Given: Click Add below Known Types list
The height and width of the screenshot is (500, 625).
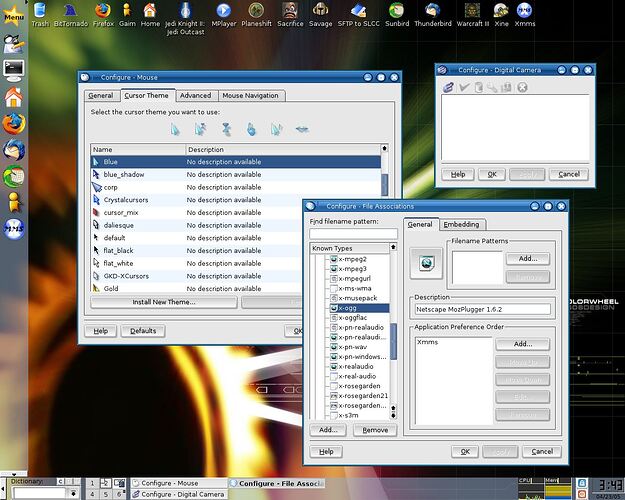Looking at the screenshot, I should (x=328, y=430).
